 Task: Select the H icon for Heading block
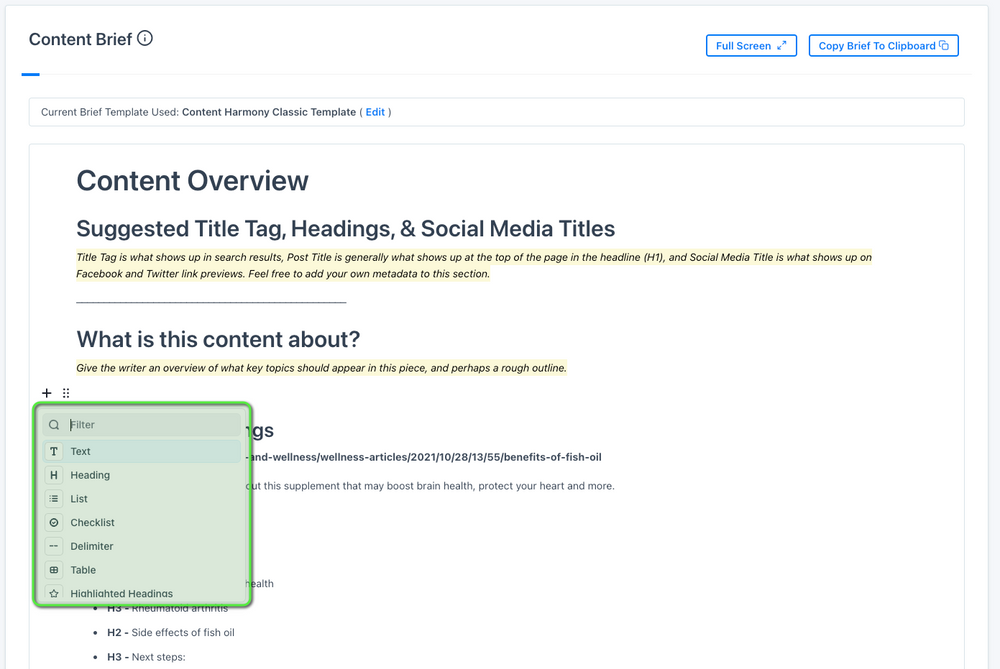(54, 475)
